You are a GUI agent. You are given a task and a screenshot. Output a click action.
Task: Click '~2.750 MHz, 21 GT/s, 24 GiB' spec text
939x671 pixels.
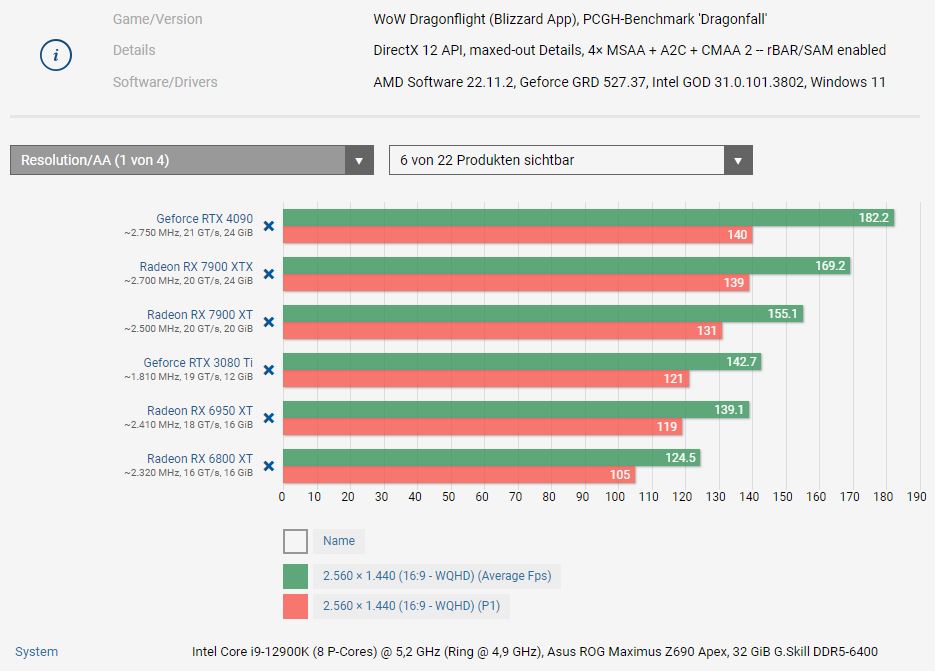click(x=189, y=233)
